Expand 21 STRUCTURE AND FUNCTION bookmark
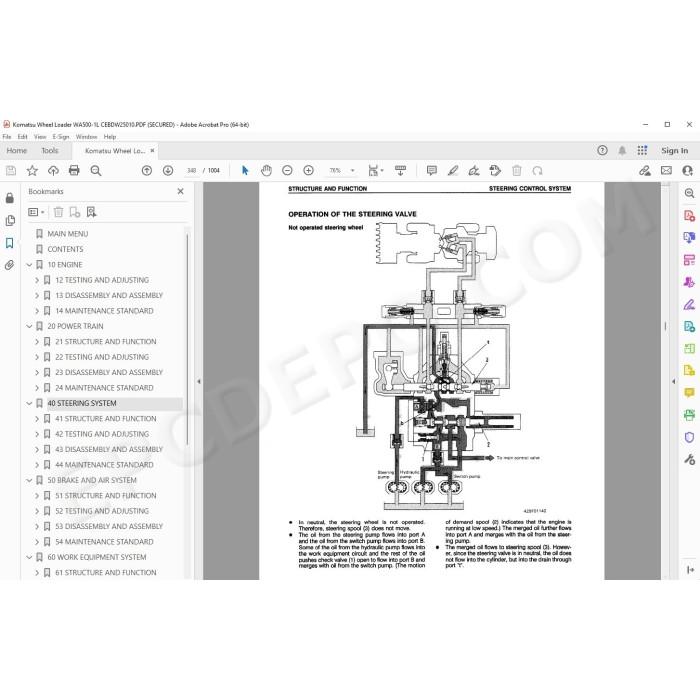The image size is (700, 700). point(37,342)
